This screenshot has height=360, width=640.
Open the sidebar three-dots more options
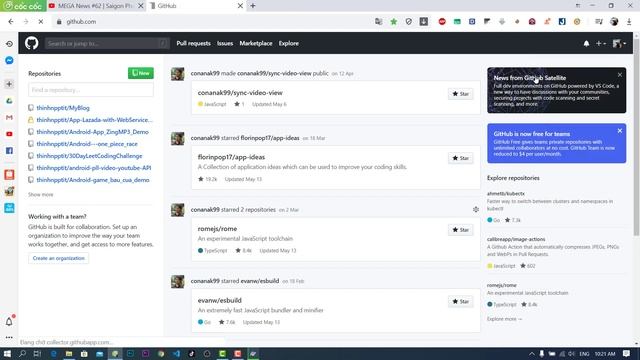coord(9,338)
